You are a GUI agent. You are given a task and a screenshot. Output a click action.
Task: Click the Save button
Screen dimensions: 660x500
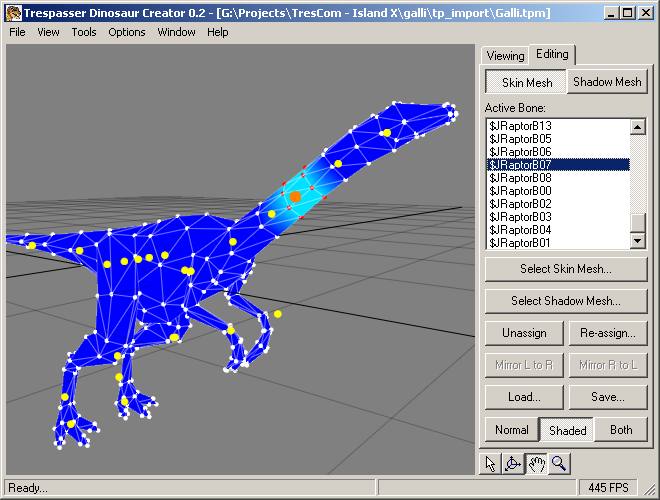click(x=607, y=397)
